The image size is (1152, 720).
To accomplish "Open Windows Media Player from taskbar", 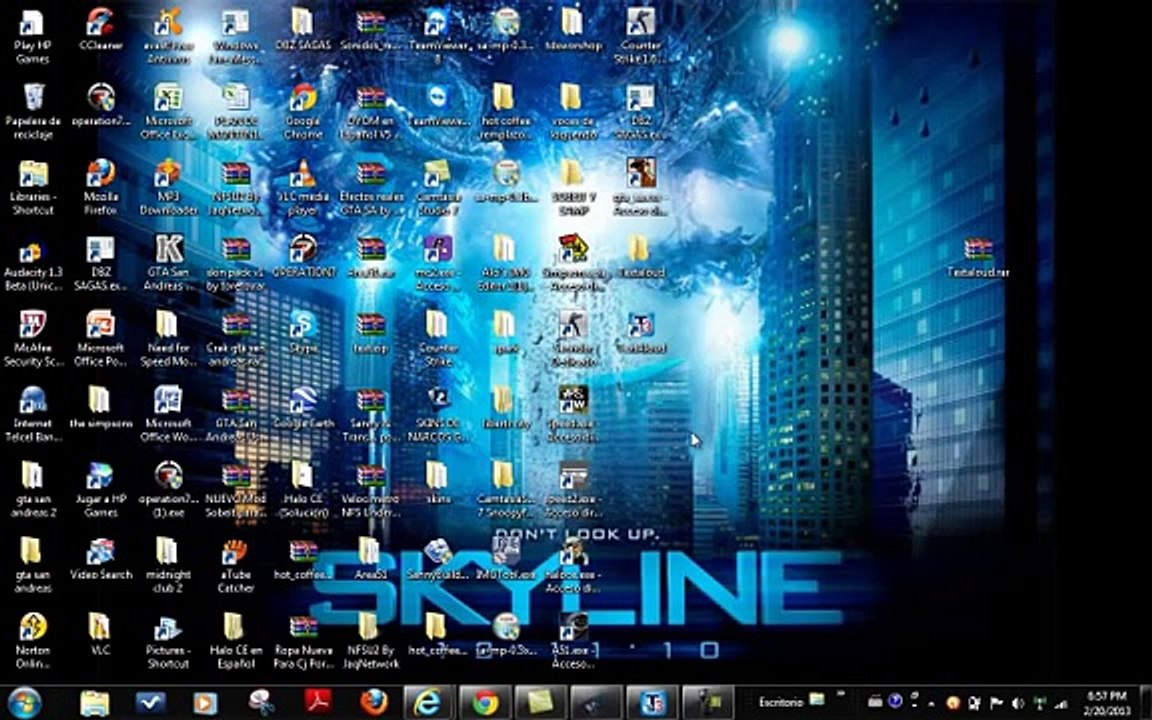I will pos(206,703).
